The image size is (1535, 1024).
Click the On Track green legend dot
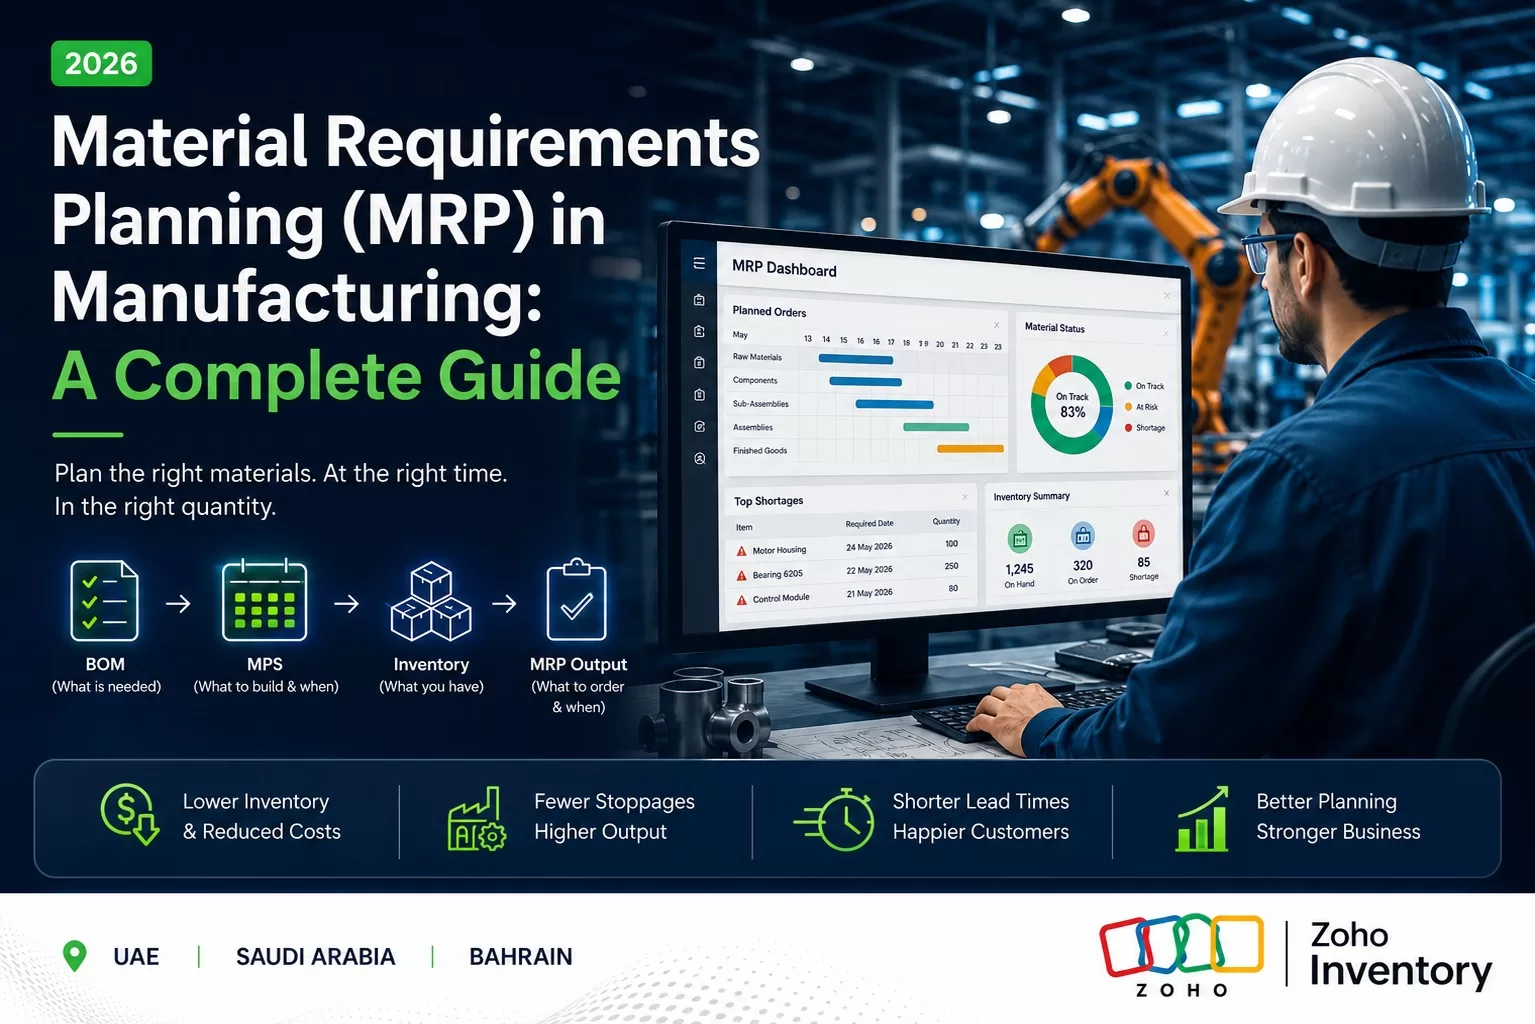[1128, 385]
